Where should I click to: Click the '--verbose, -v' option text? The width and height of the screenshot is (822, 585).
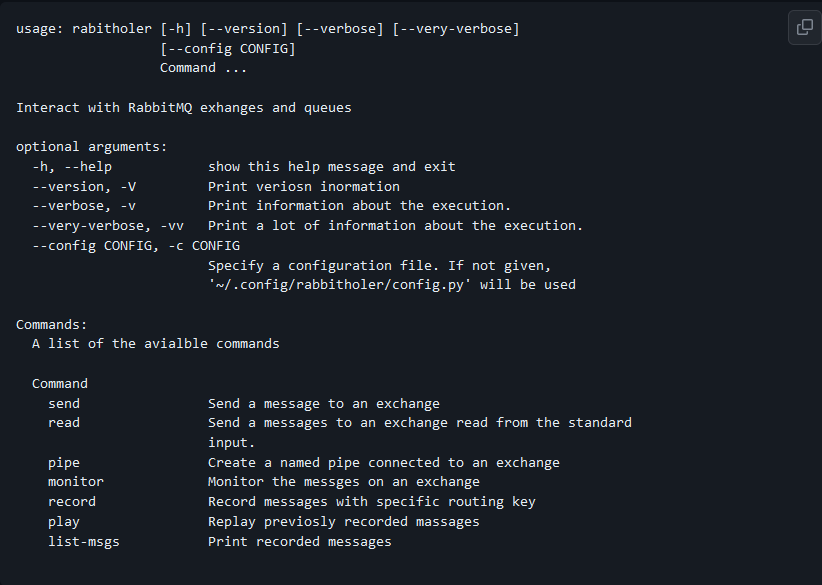pyautogui.click(x=84, y=205)
